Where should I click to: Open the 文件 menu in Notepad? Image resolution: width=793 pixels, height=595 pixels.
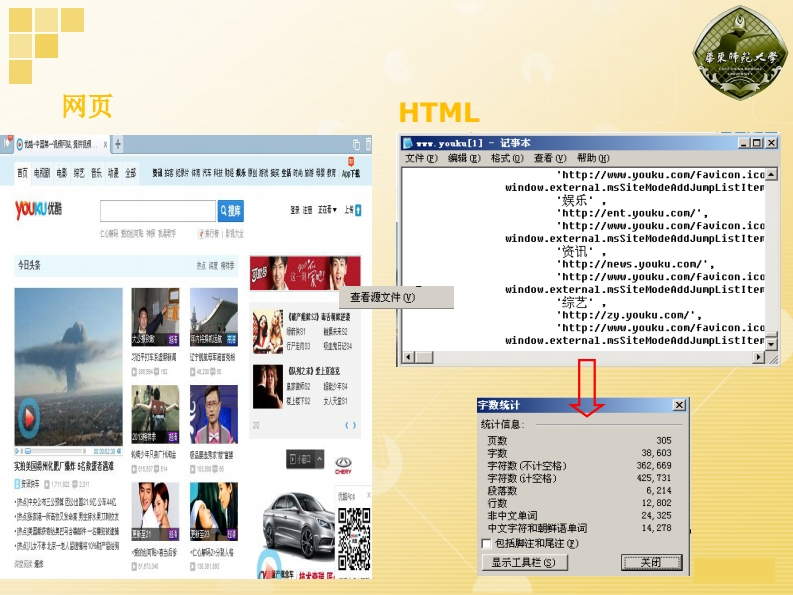point(421,158)
